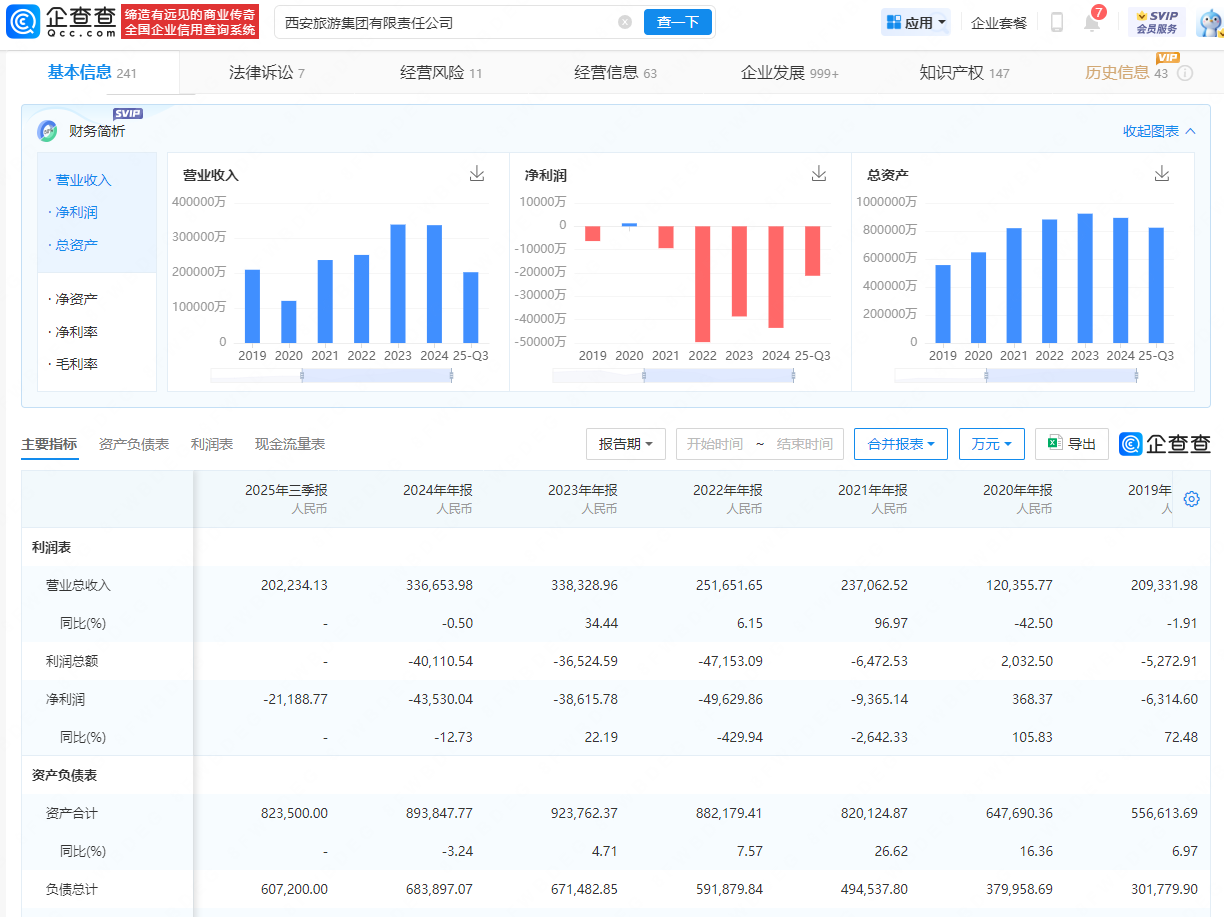Download the 营业收入 chart image
1224x917 pixels.
click(x=477, y=174)
